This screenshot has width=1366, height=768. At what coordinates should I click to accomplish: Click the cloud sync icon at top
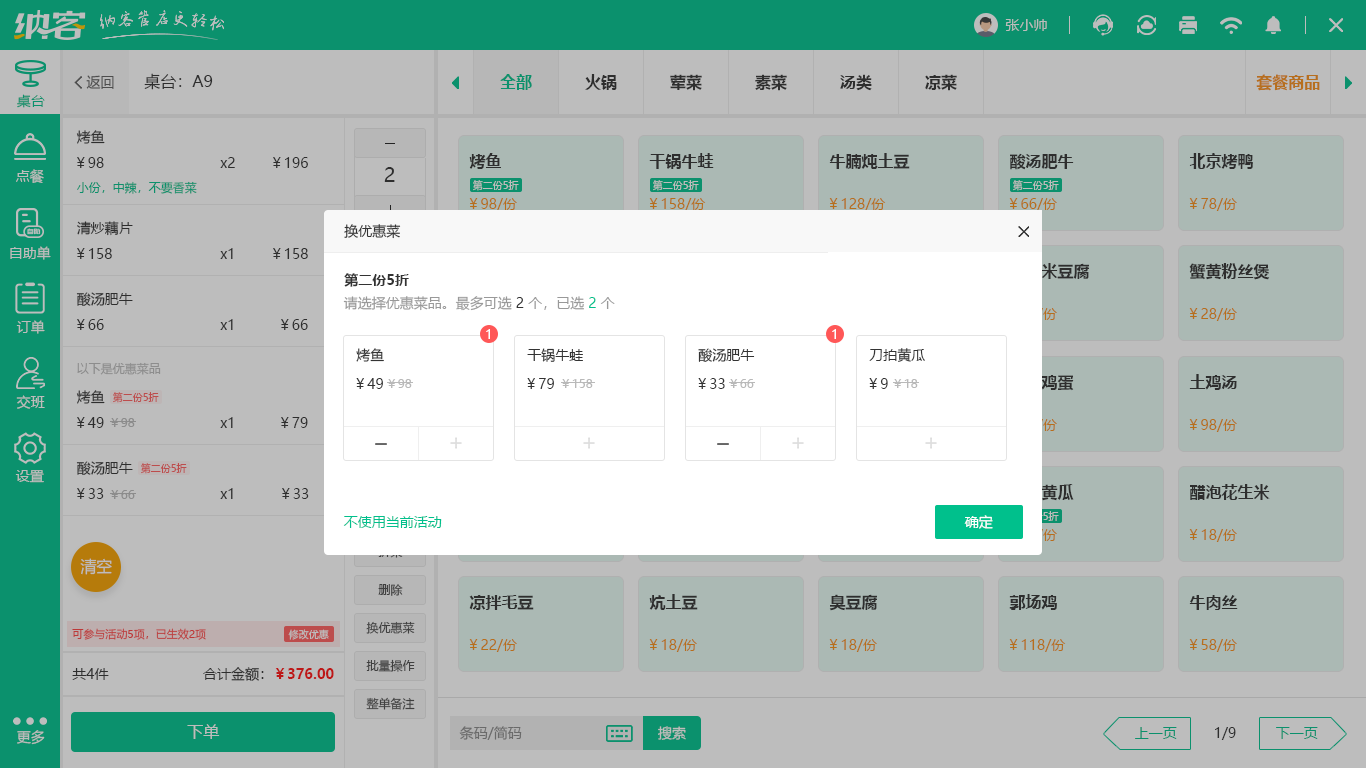[x=1145, y=25]
